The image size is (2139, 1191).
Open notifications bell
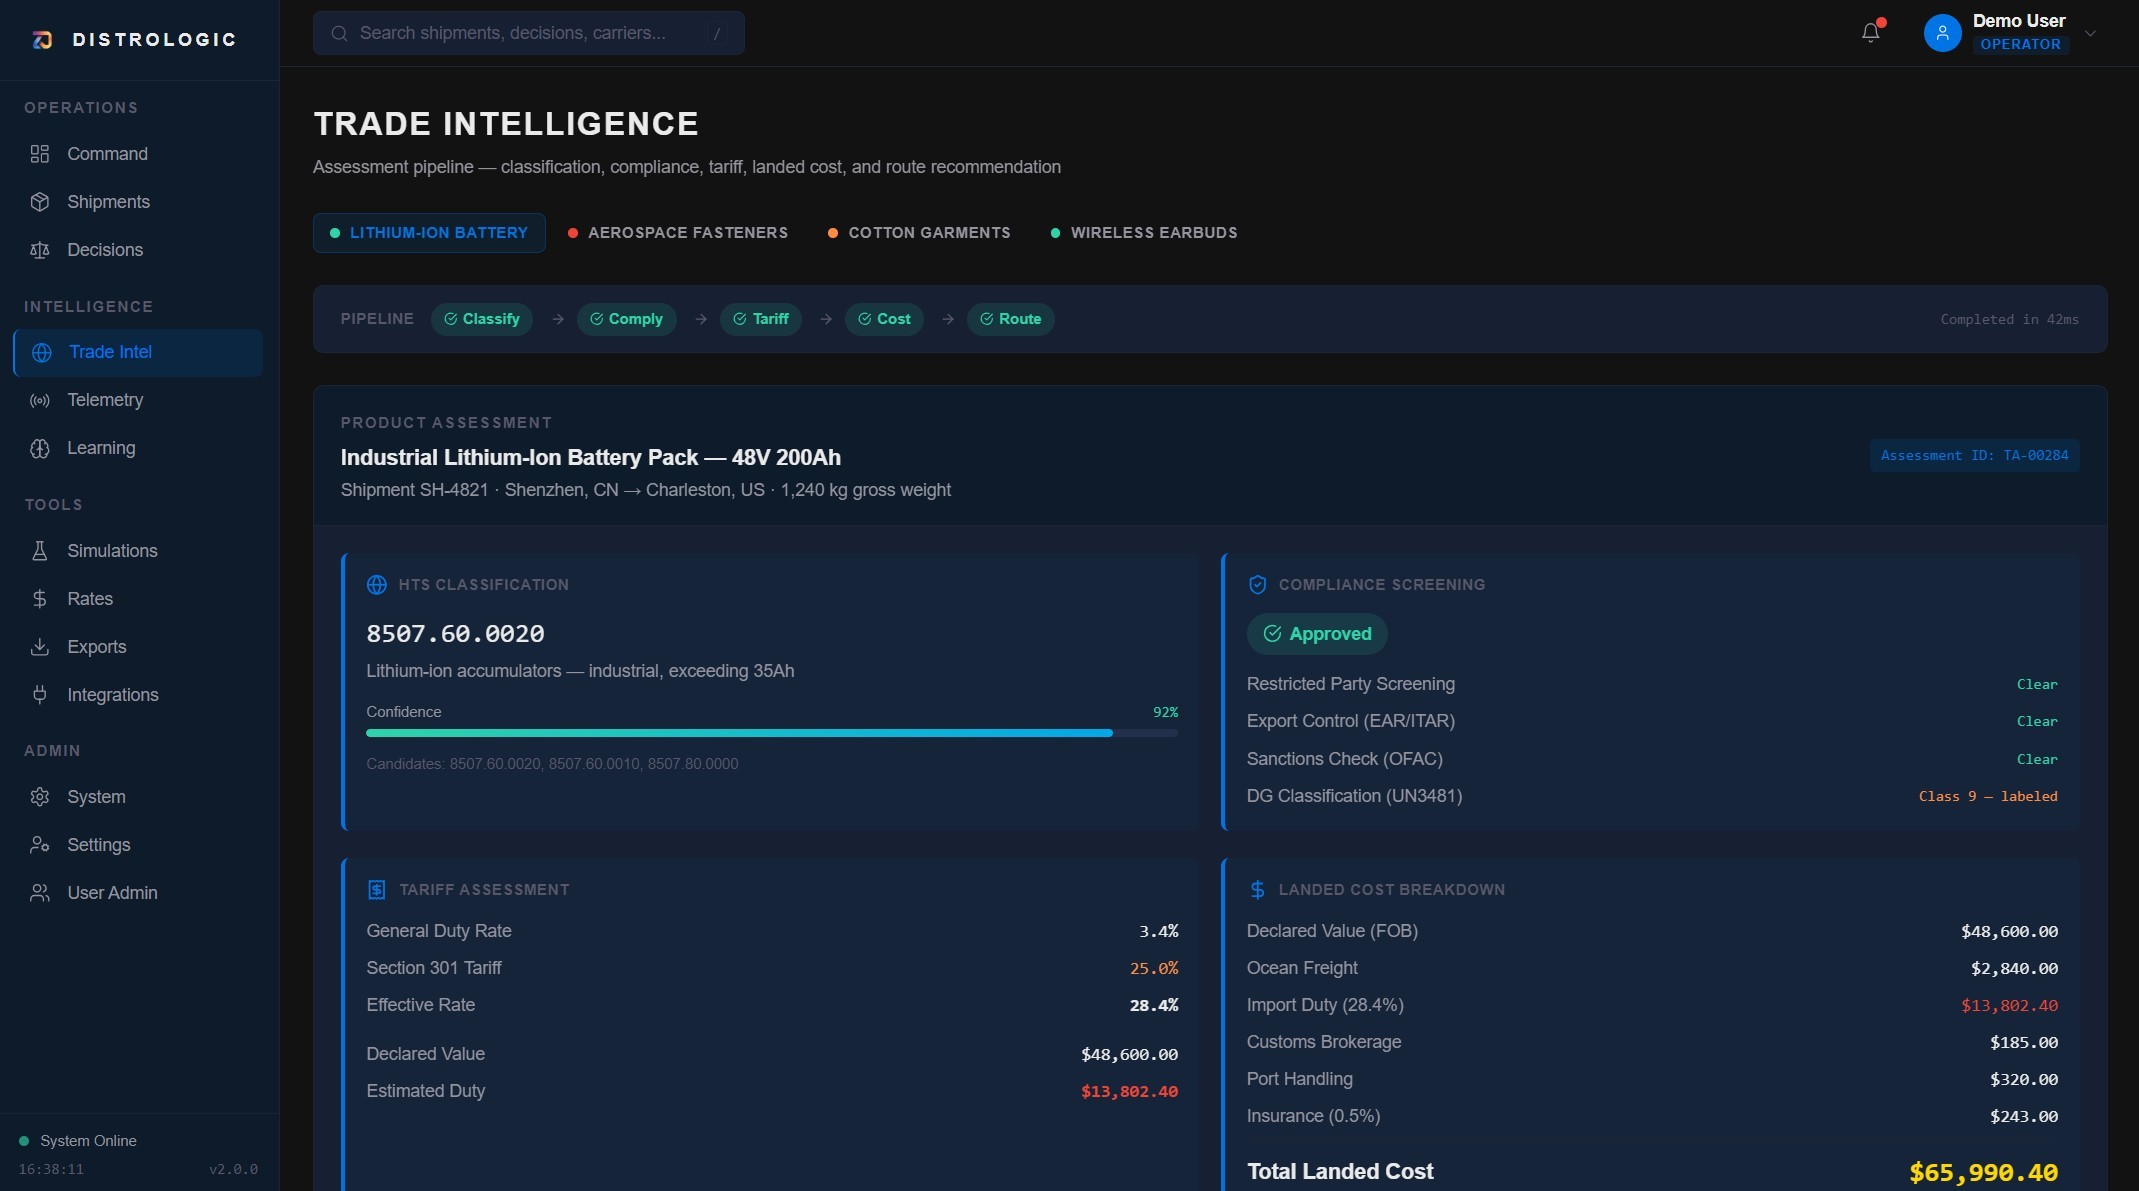(1871, 33)
